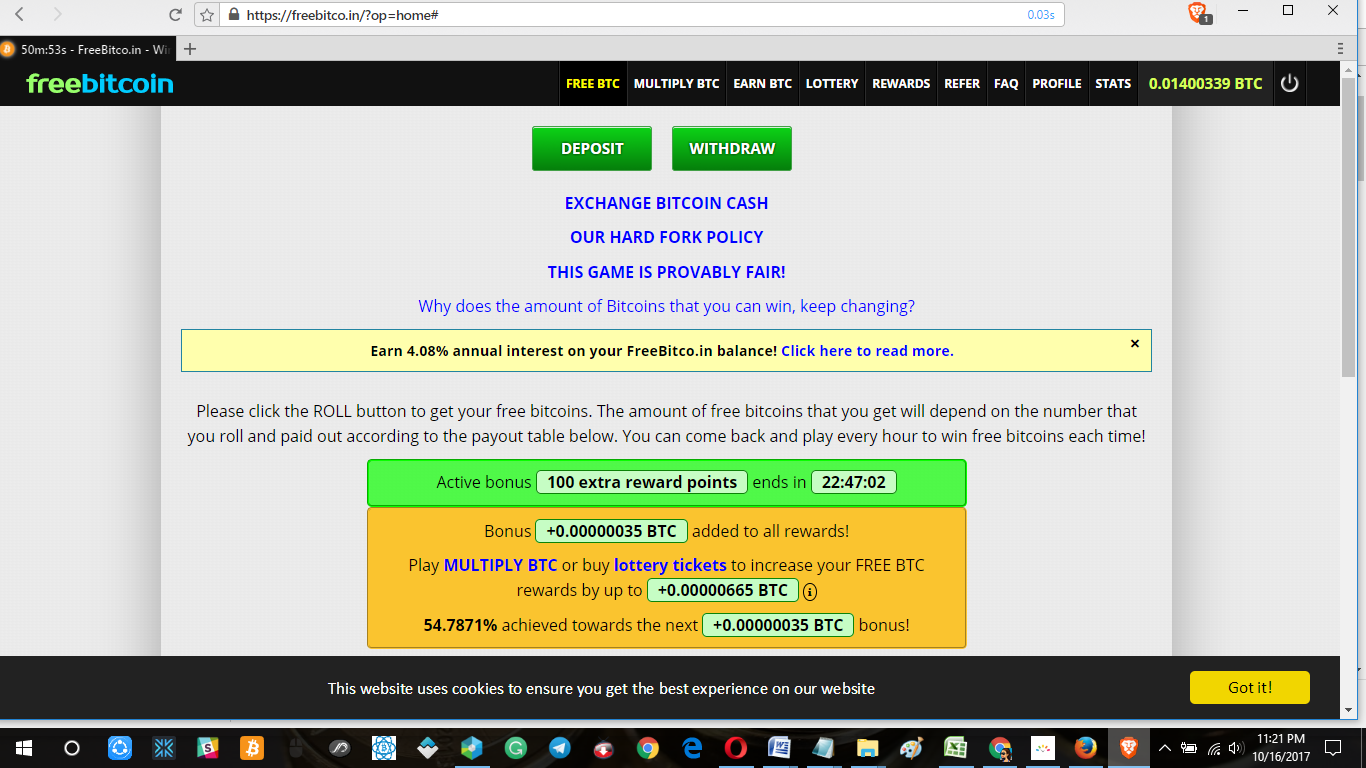Open Grammarly green G icon in taskbar

tap(515, 748)
